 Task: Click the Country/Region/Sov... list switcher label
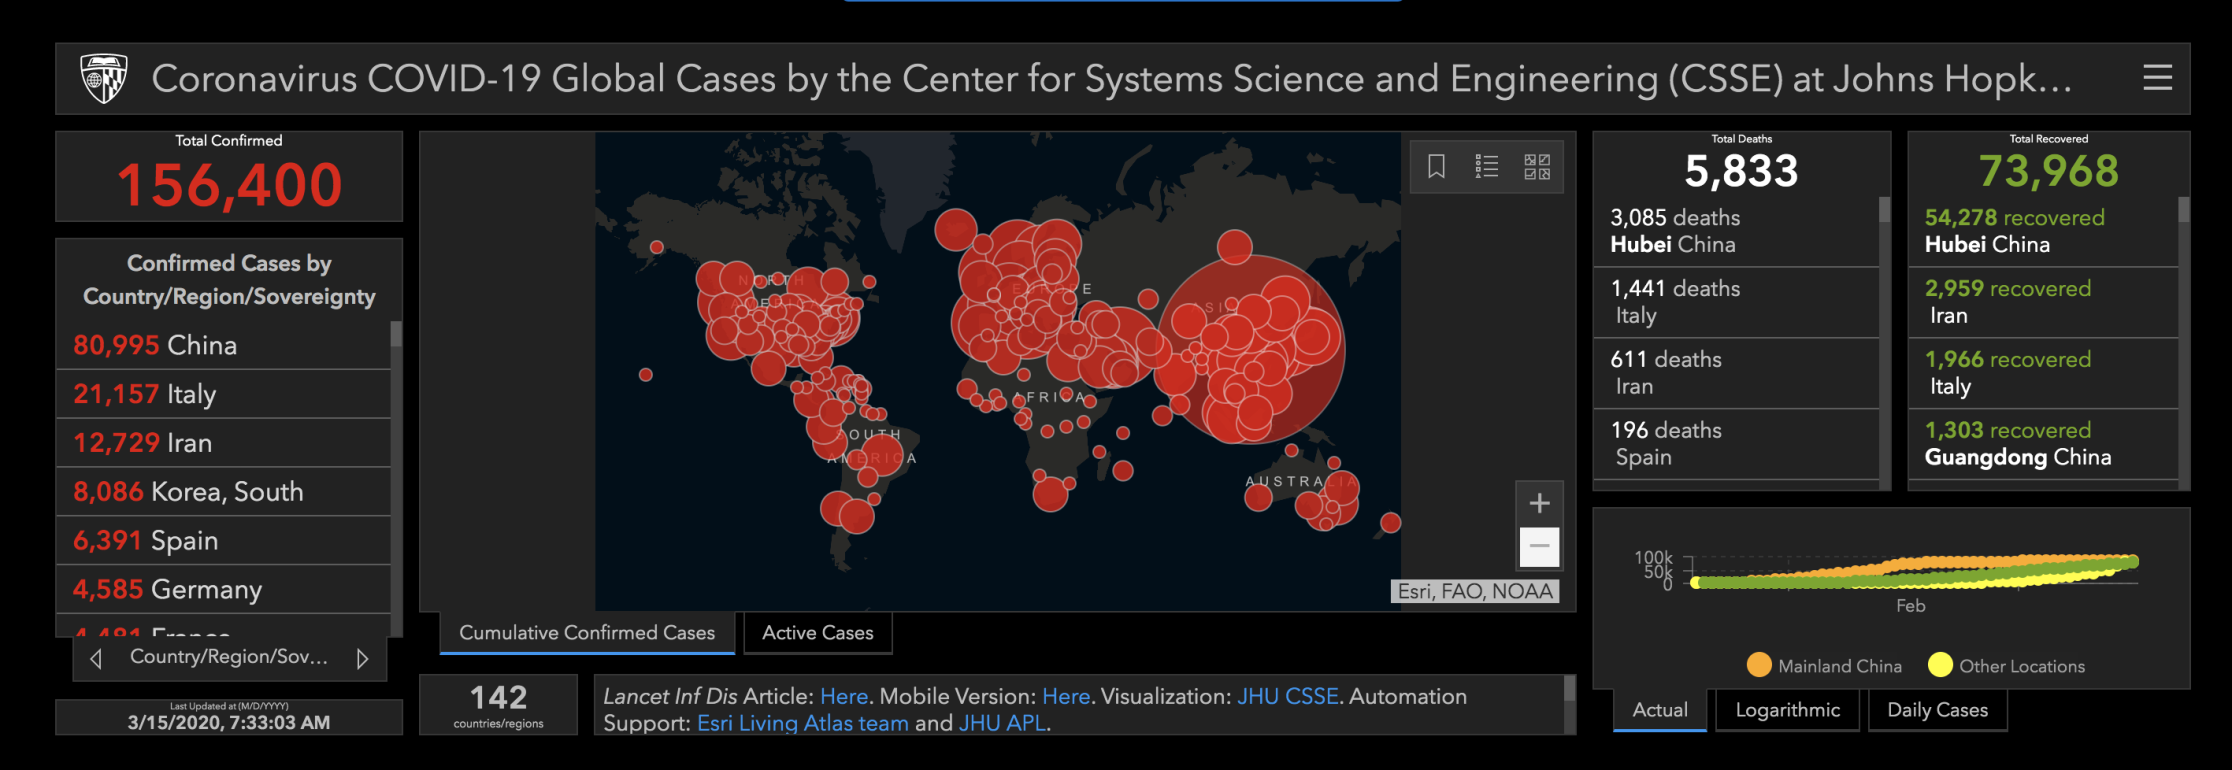pyautogui.click(x=229, y=657)
